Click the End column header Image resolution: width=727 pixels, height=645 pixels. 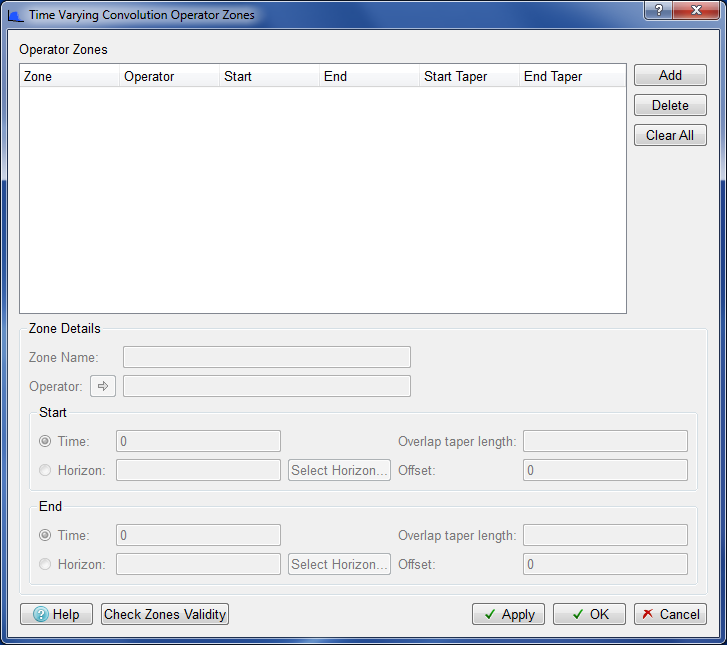370,76
